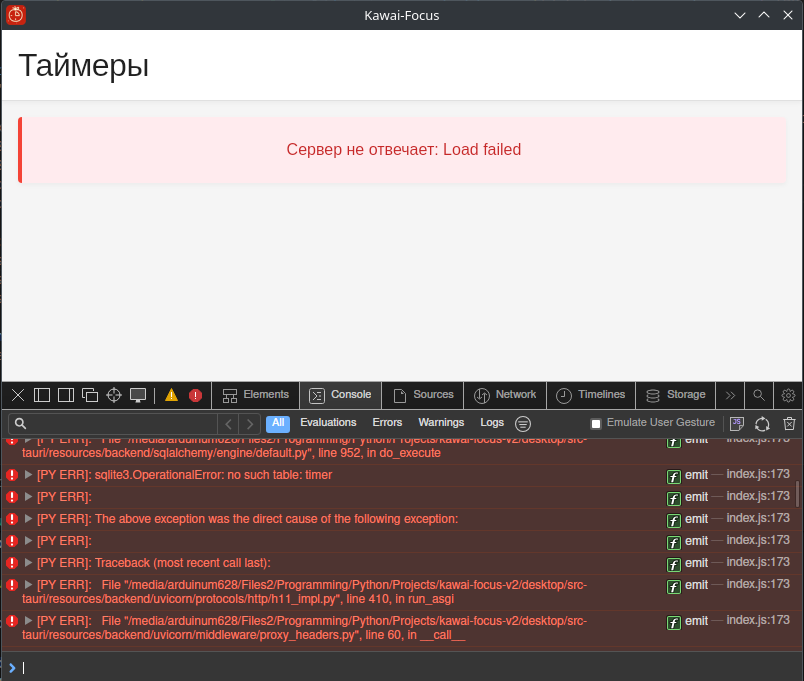Open inspector settings gear icon
This screenshot has width=804, height=681.
[x=788, y=395]
